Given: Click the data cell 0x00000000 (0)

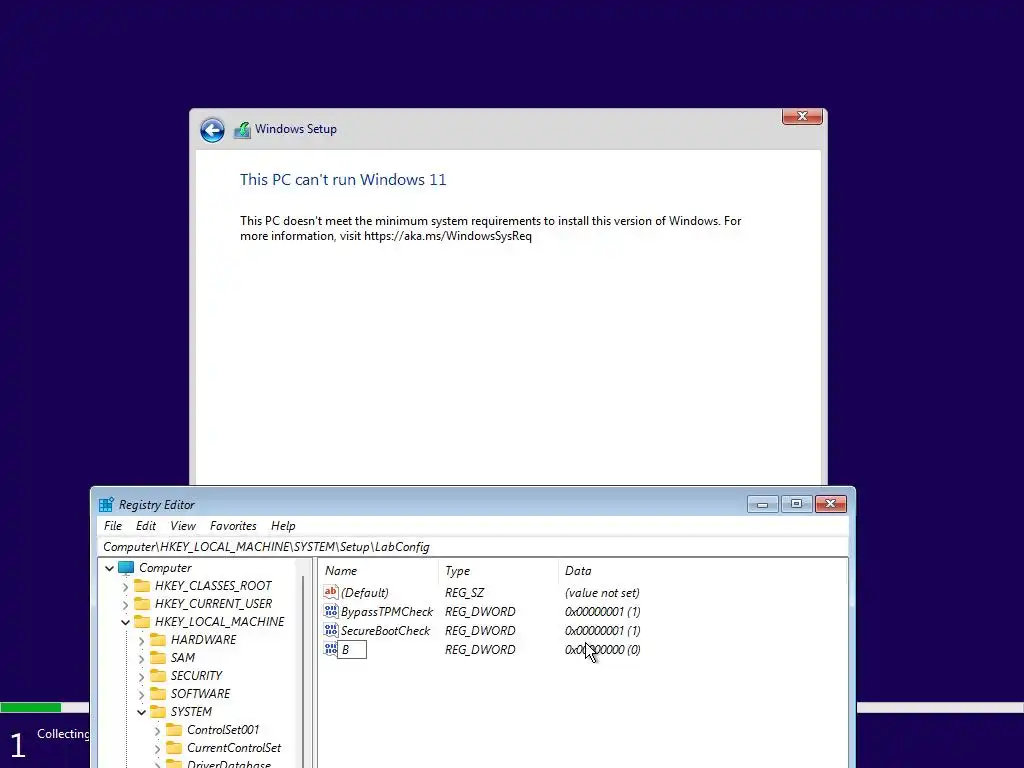Looking at the screenshot, I should 602,650.
